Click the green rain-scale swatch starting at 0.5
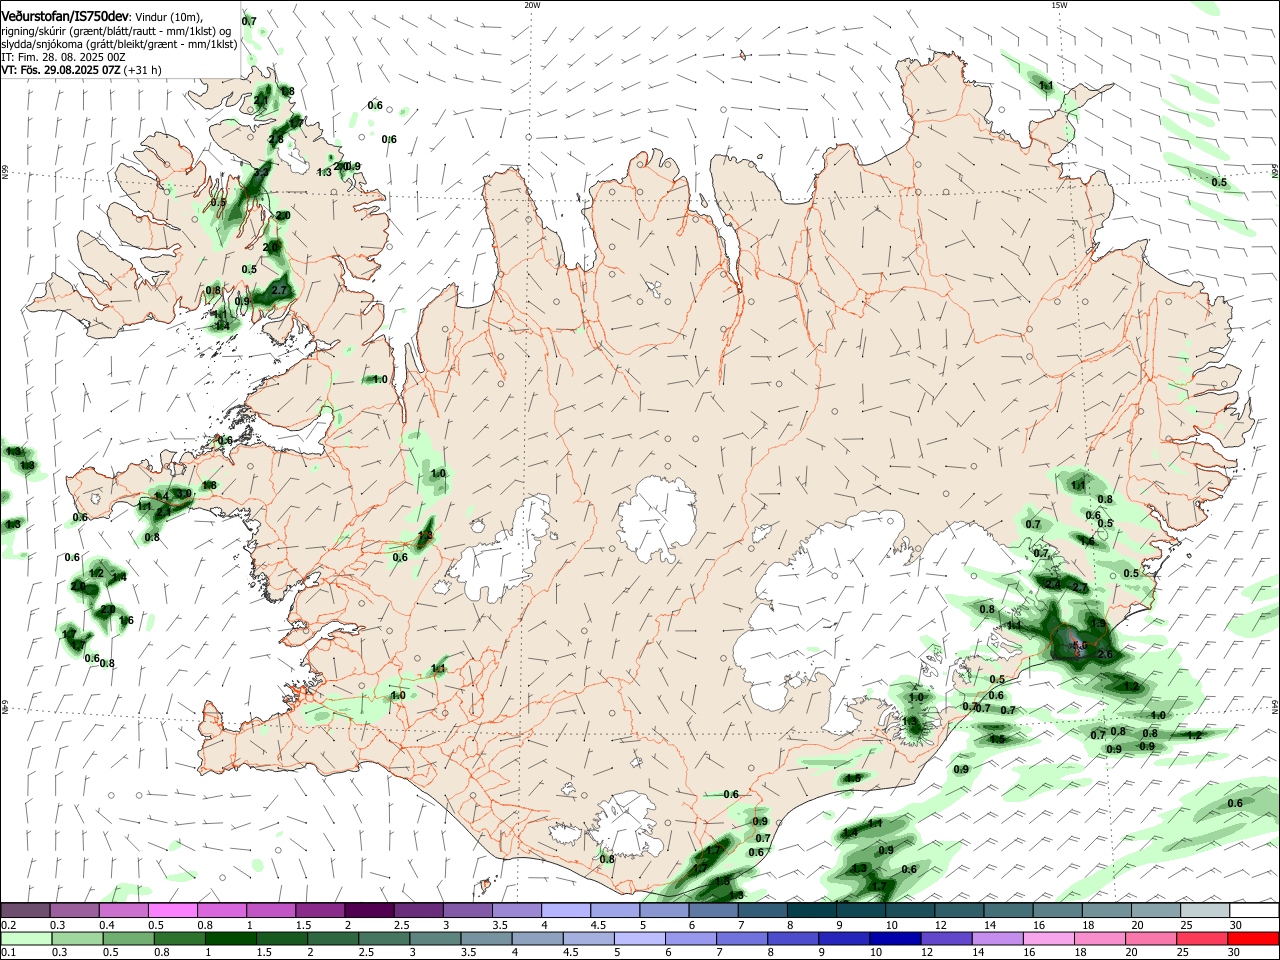Screen dimensions: 1280x960 pos(128,938)
